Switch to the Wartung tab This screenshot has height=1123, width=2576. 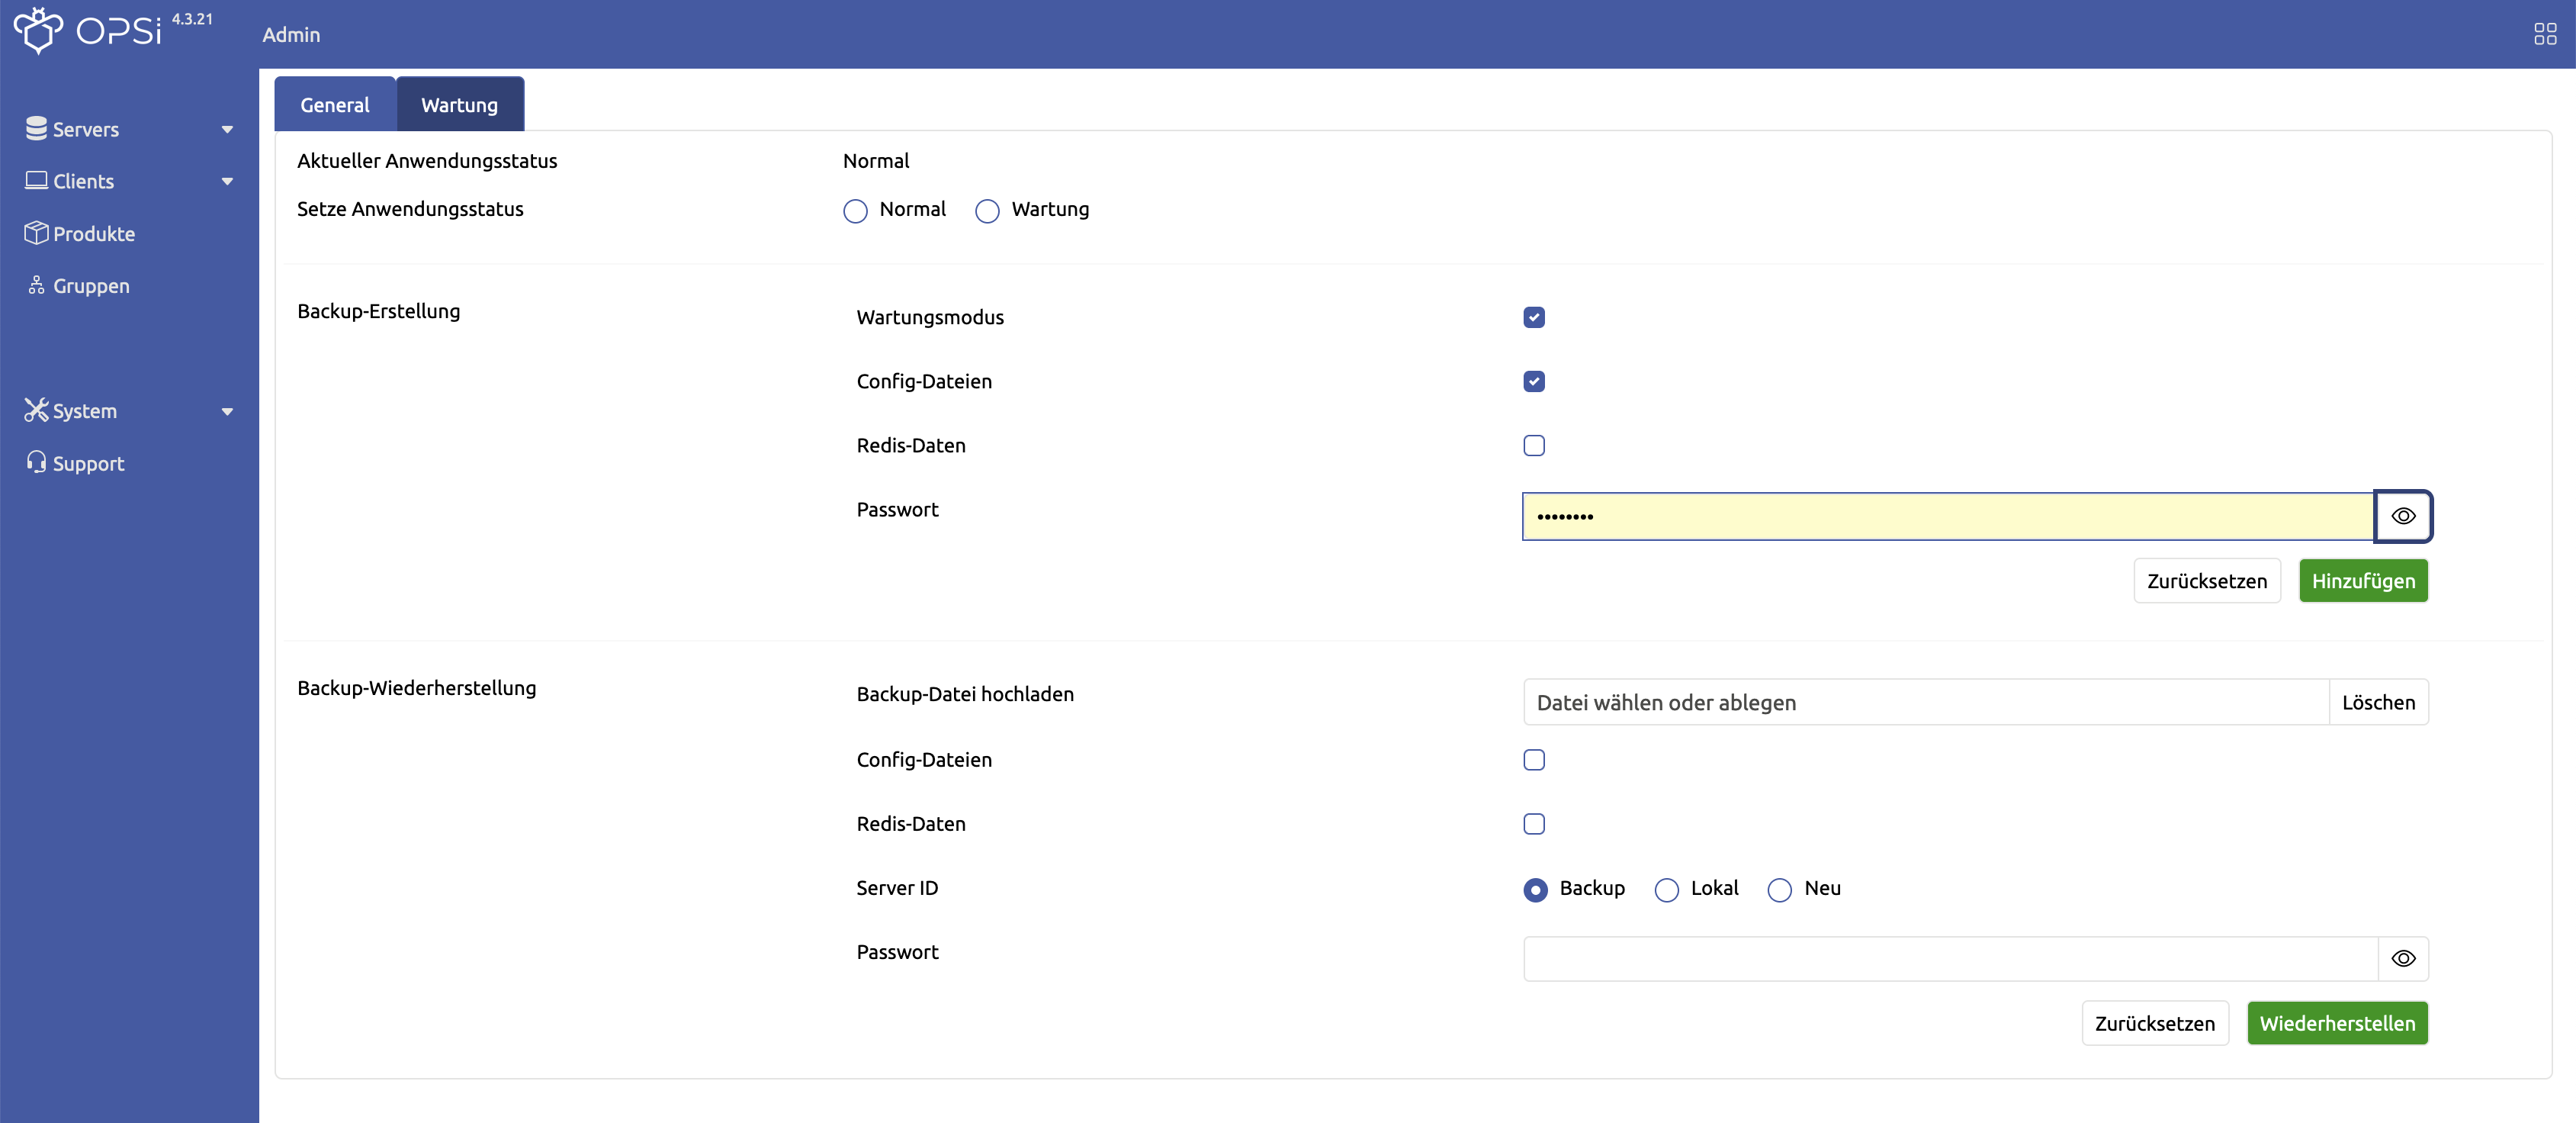[x=460, y=104]
